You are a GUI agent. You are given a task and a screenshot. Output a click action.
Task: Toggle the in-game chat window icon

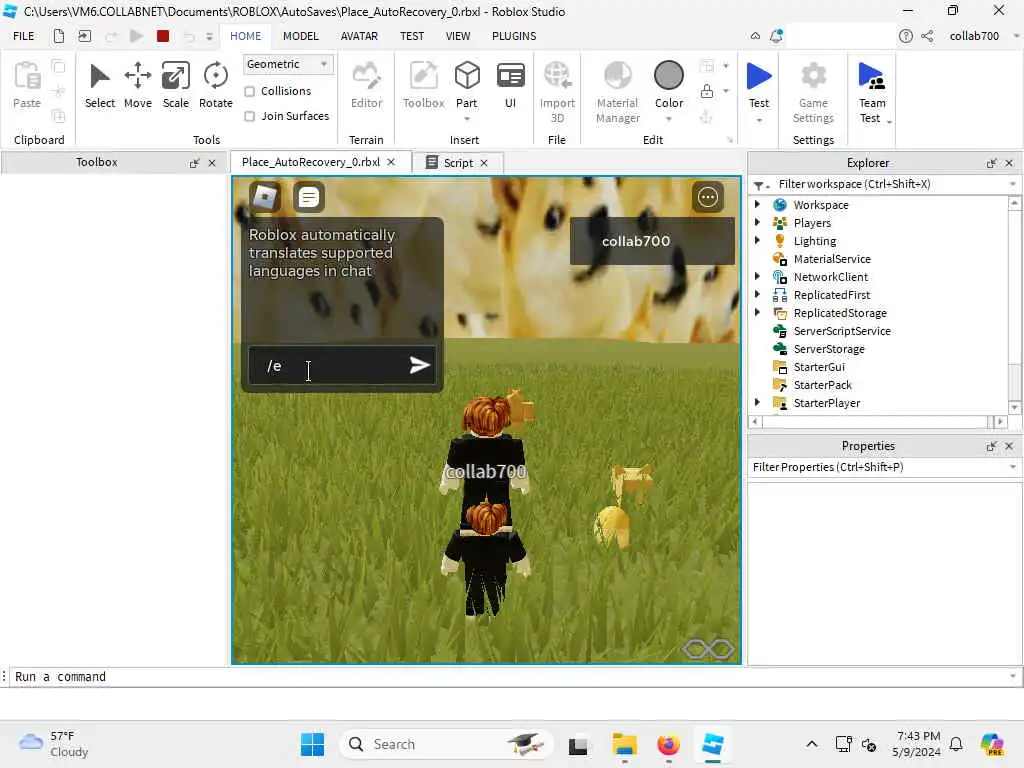309,197
